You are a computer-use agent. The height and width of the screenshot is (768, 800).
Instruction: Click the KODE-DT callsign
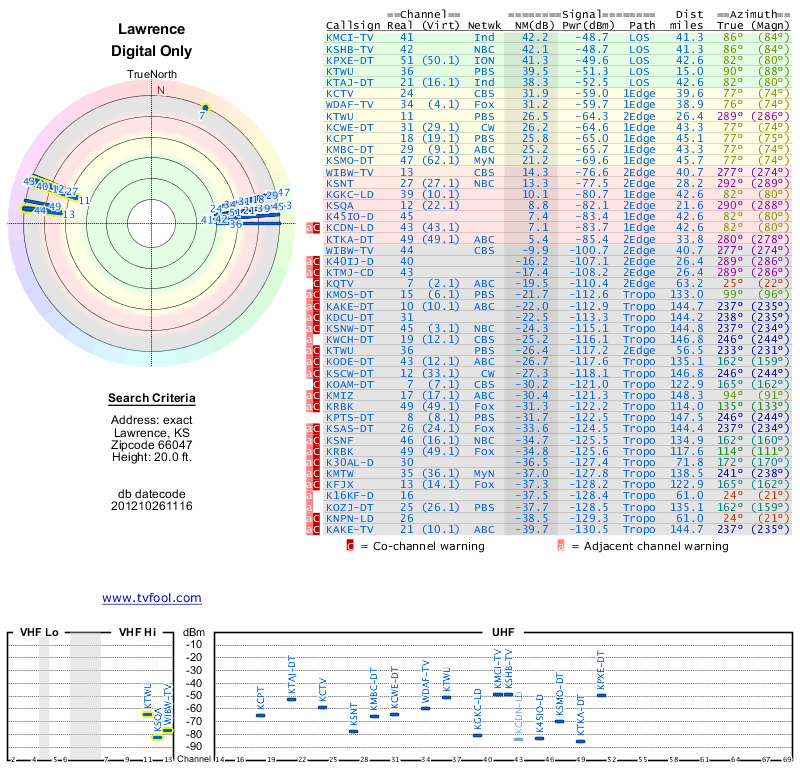coord(350,361)
